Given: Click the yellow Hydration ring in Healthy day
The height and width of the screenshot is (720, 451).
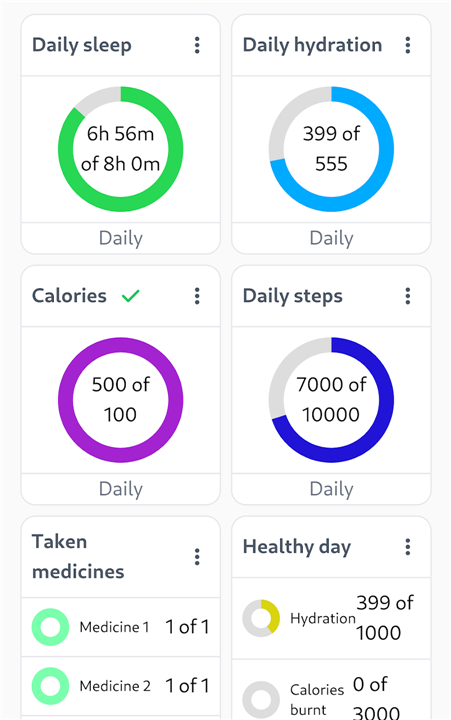Looking at the screenshot, I should pos(261,618).
